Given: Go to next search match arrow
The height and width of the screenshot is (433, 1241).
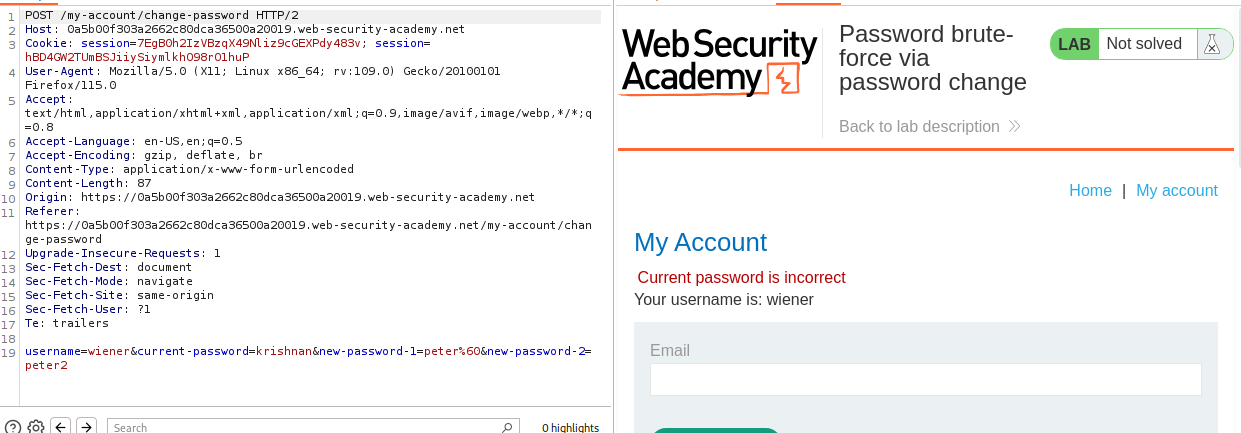Looking at the screenshot, I should (86, 427).
